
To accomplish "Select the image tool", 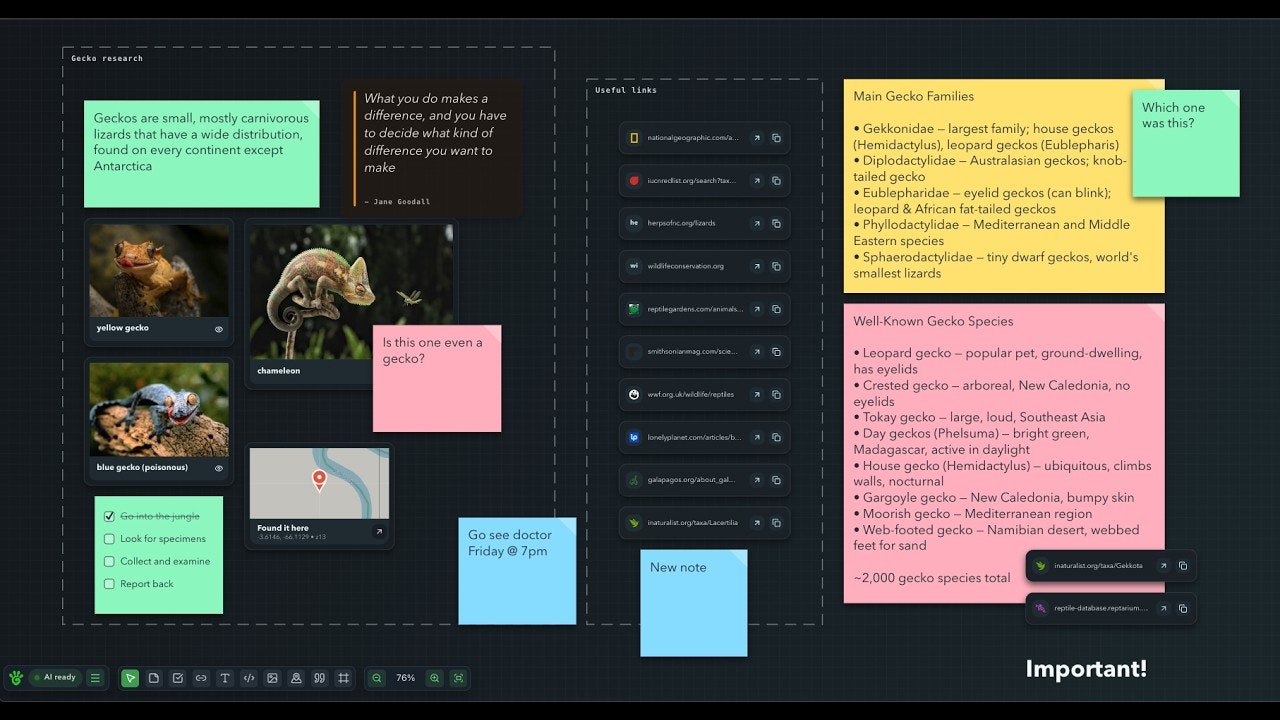I will tap(272, 678).
